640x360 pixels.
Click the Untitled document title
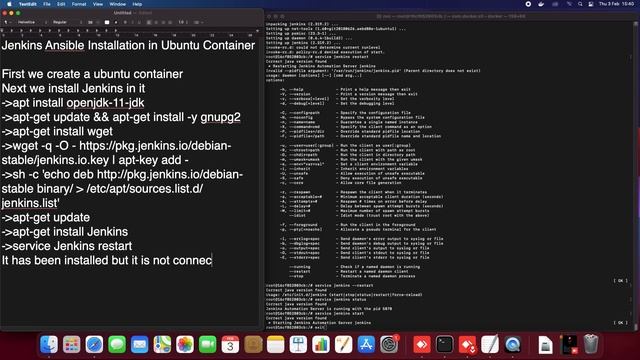122,13
